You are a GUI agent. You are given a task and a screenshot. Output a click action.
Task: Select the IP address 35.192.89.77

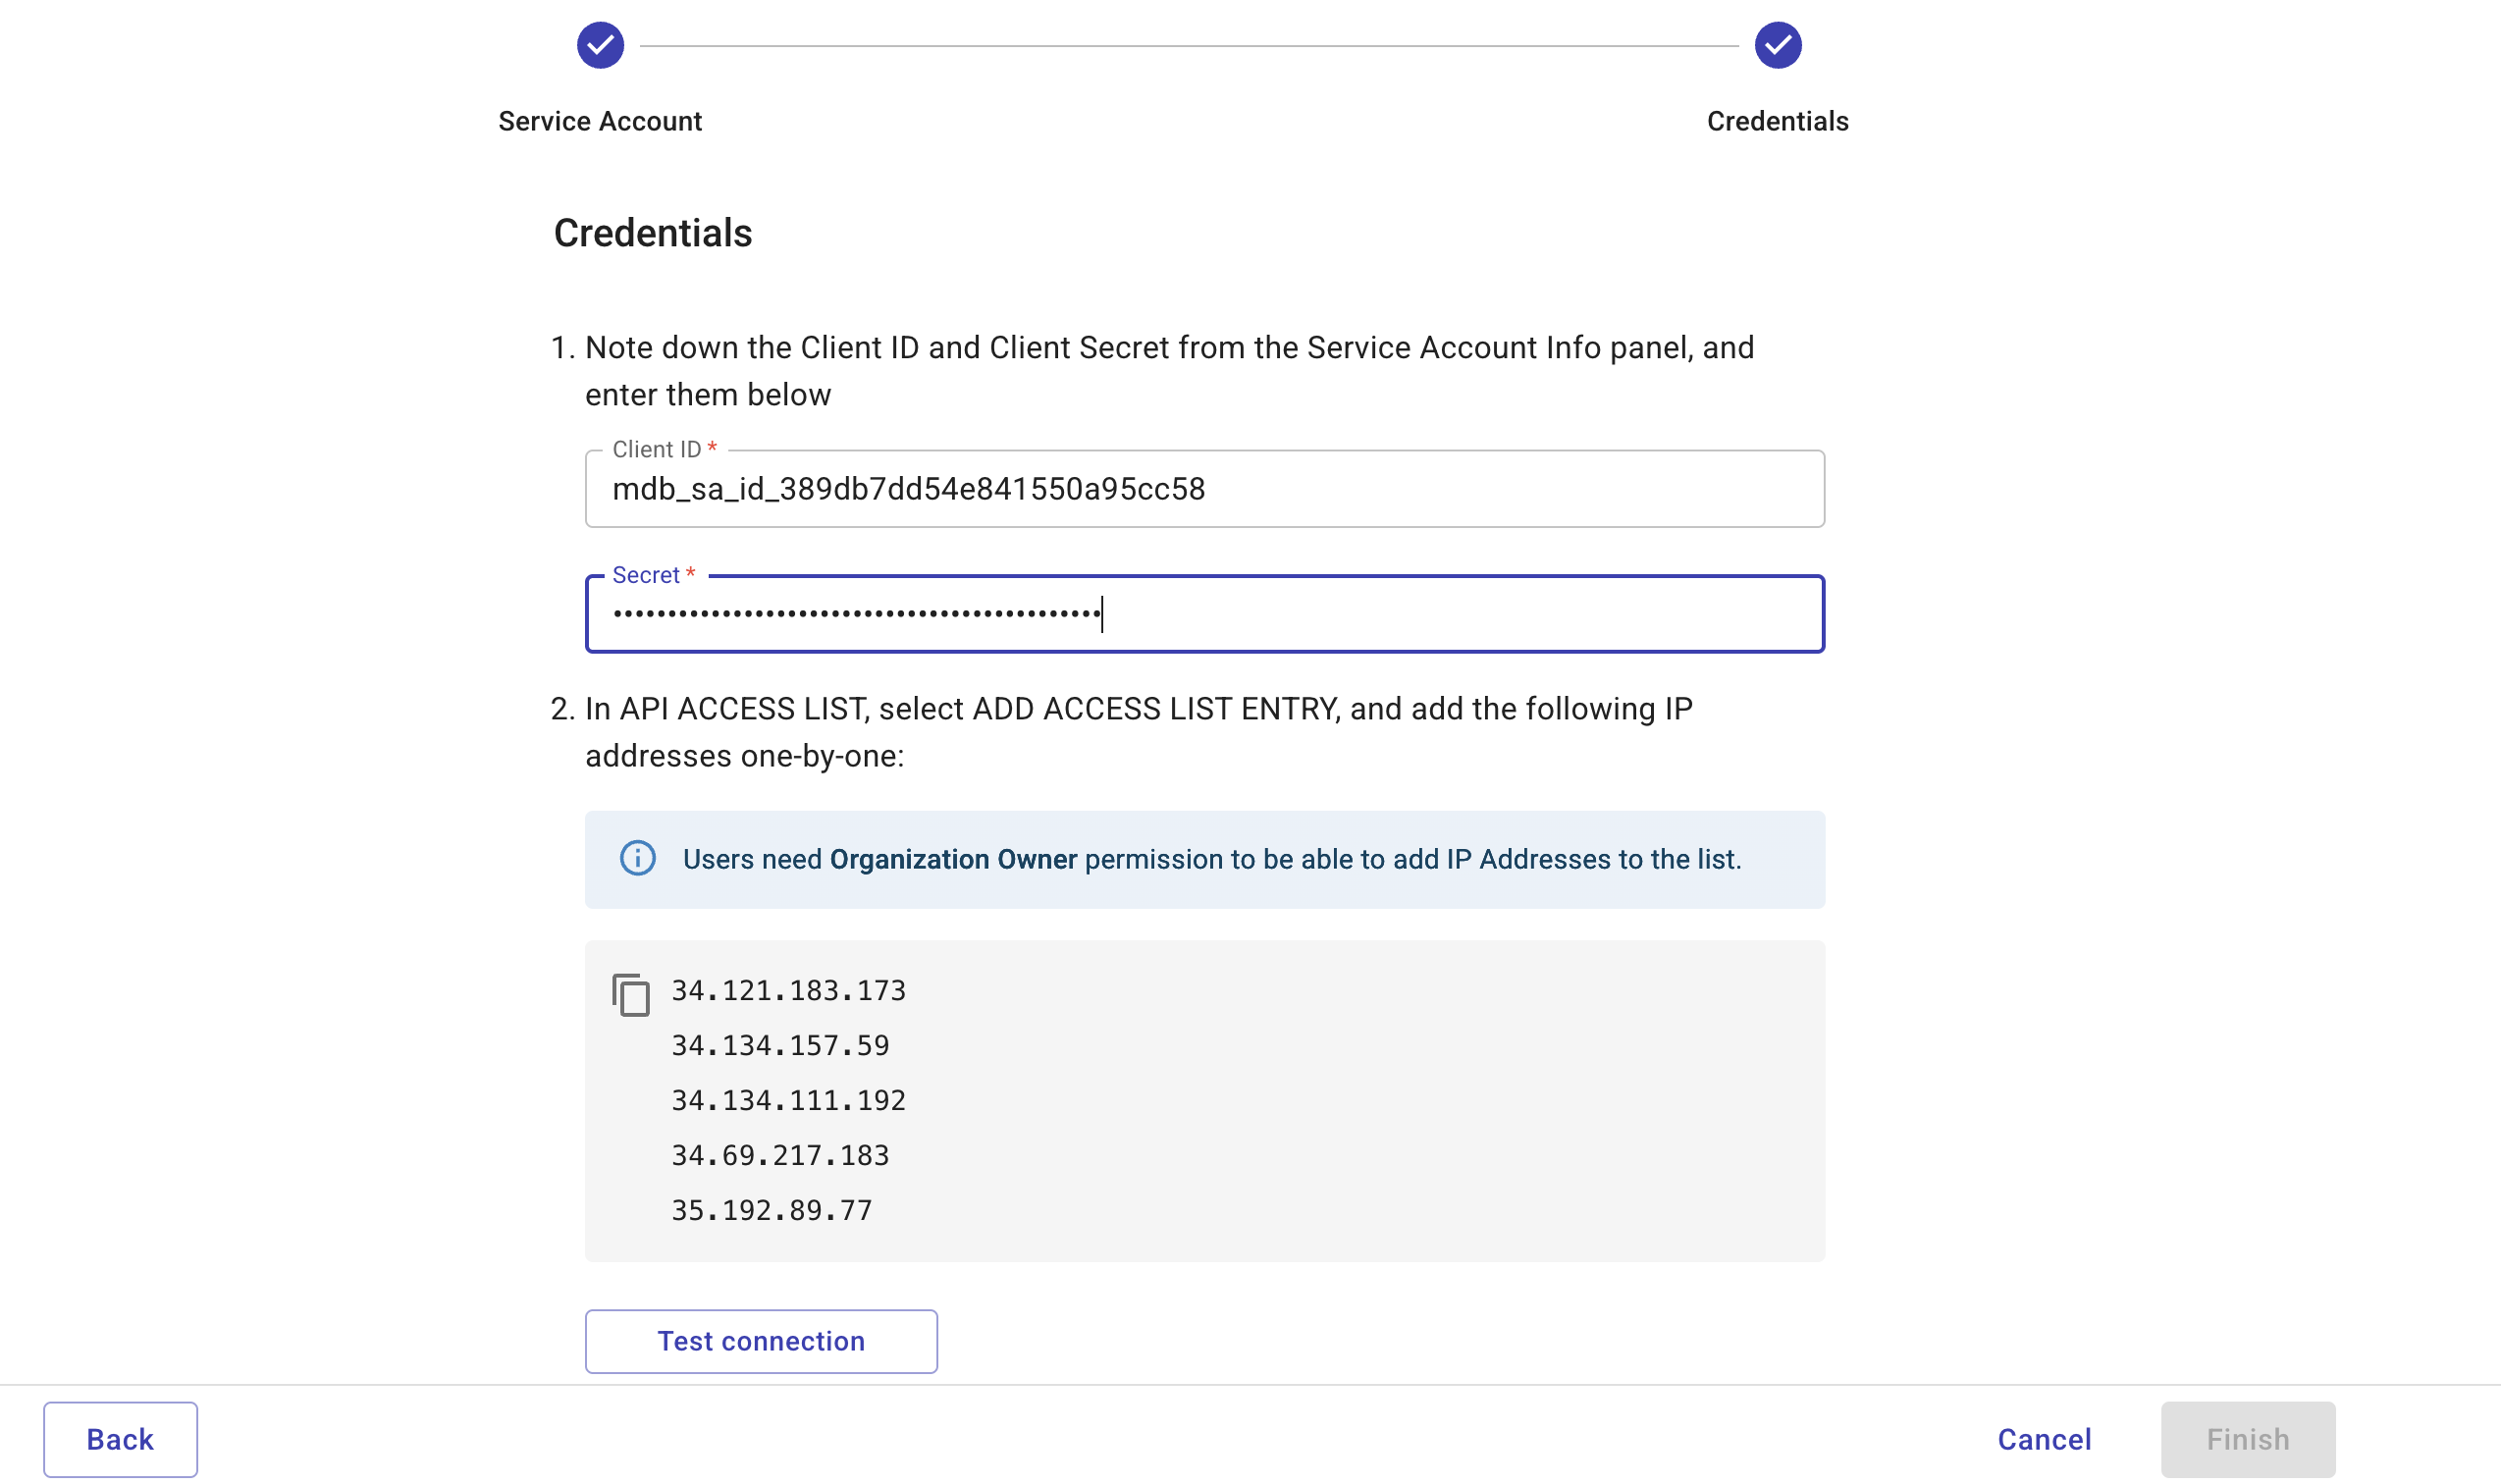pos(771,1209)
